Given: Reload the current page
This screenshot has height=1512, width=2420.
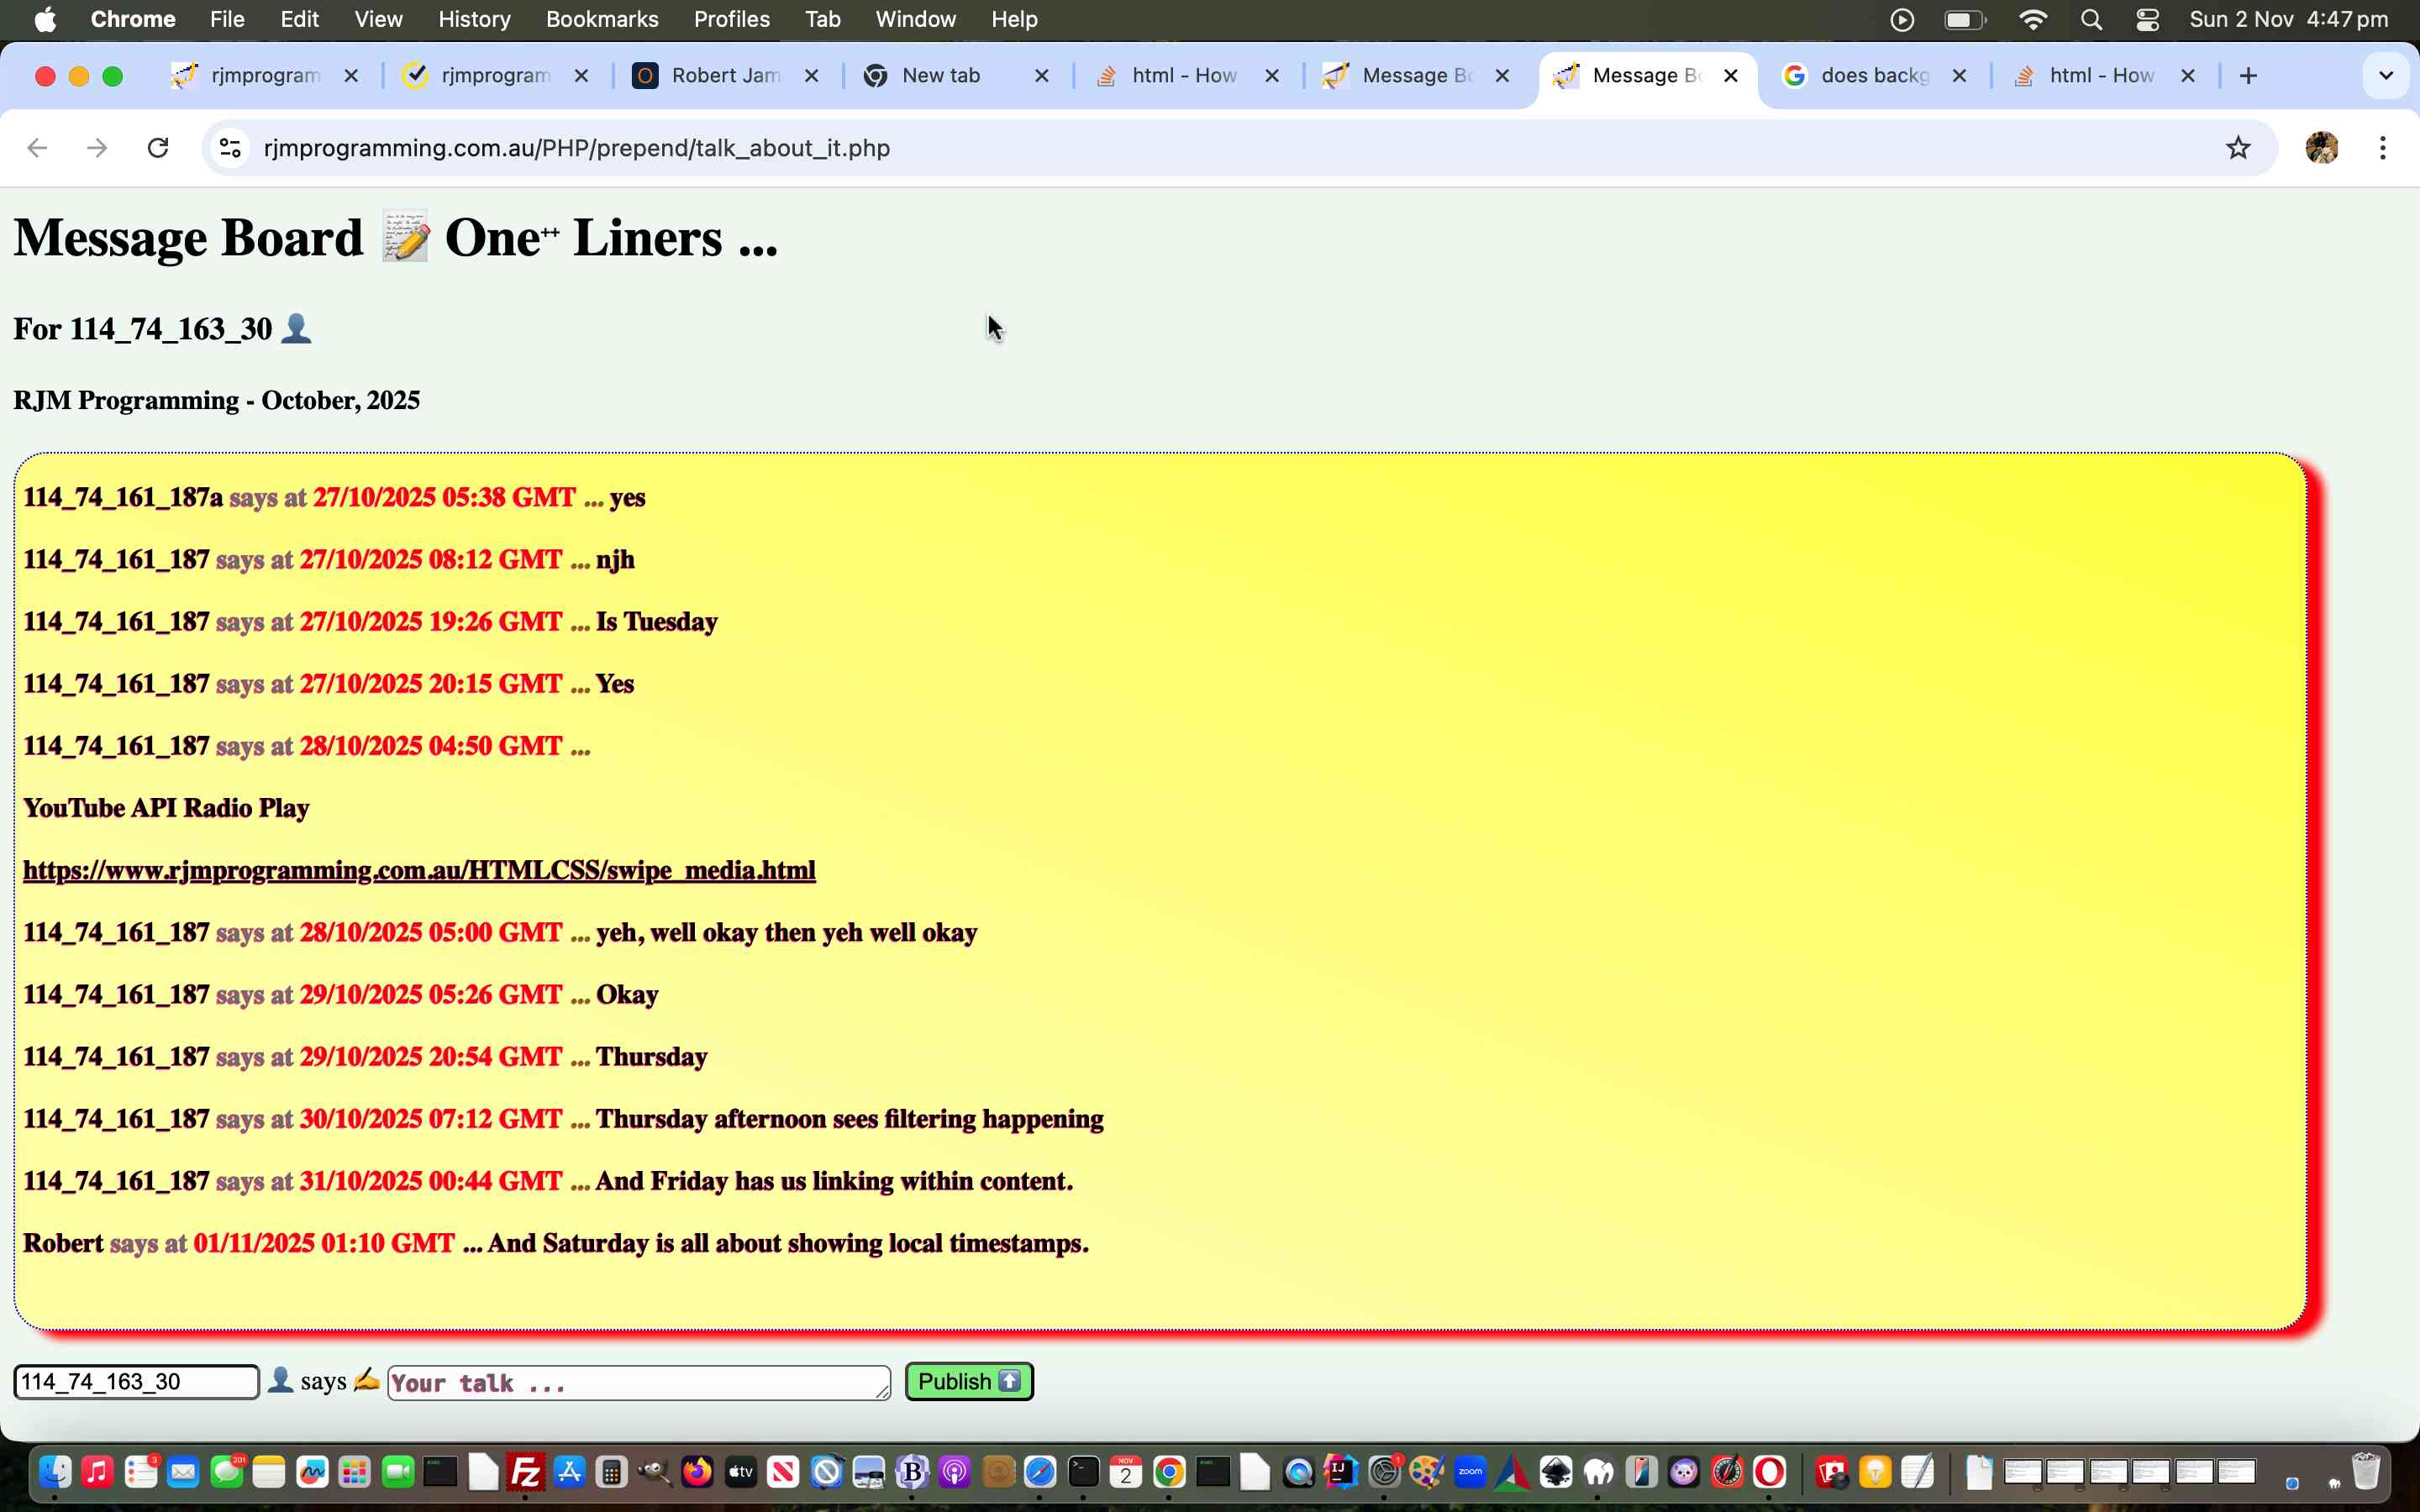Looking at the screenshot, I should 160,147.
